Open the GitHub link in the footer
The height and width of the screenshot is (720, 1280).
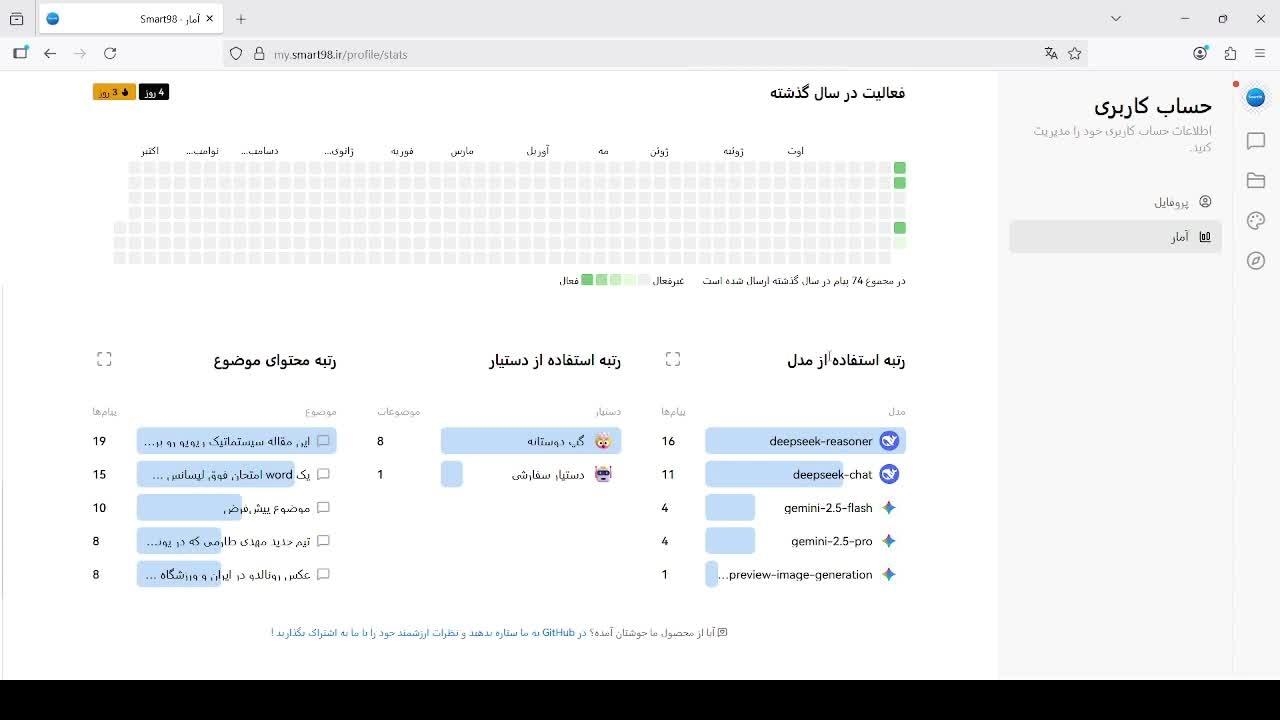(558, 633)
